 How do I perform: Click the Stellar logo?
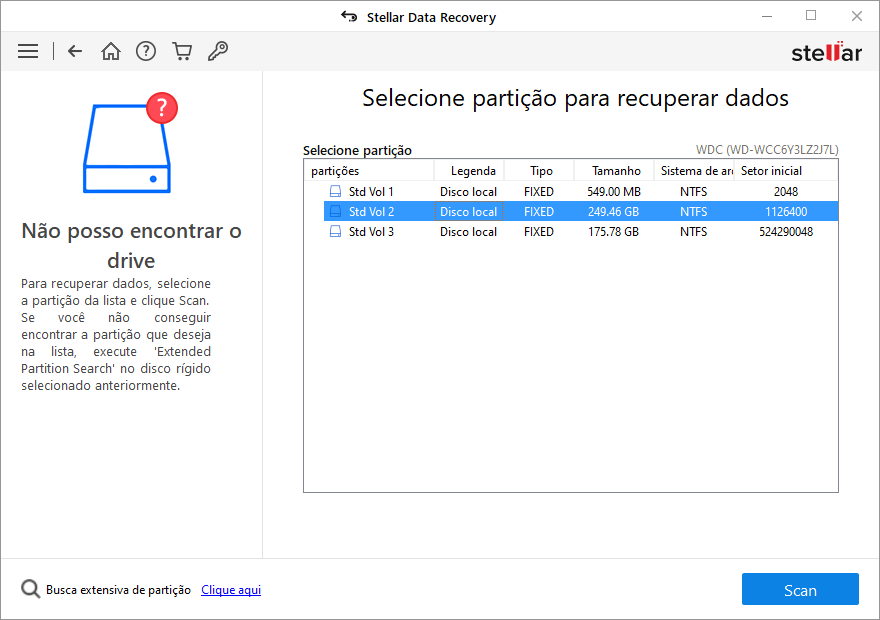[826, 52]
